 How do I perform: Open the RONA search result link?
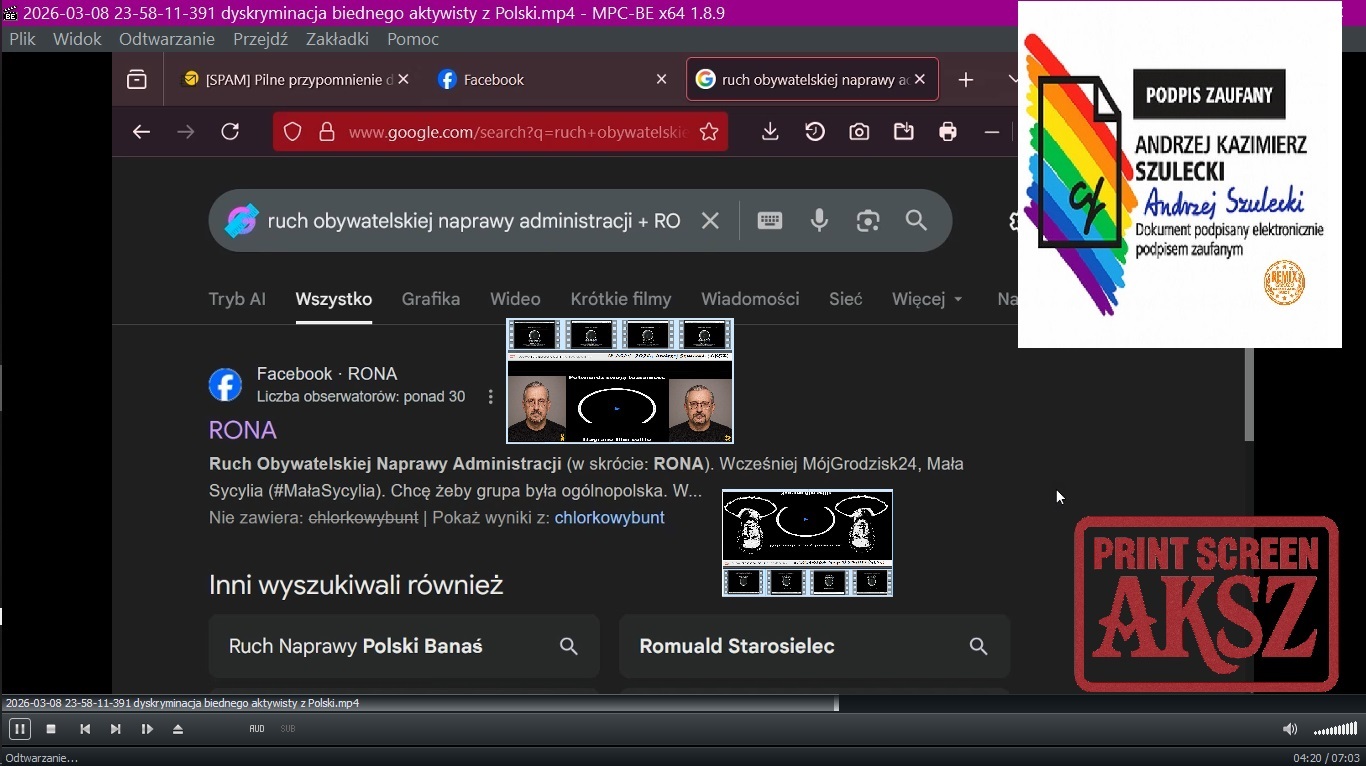[x=243, y=430]
